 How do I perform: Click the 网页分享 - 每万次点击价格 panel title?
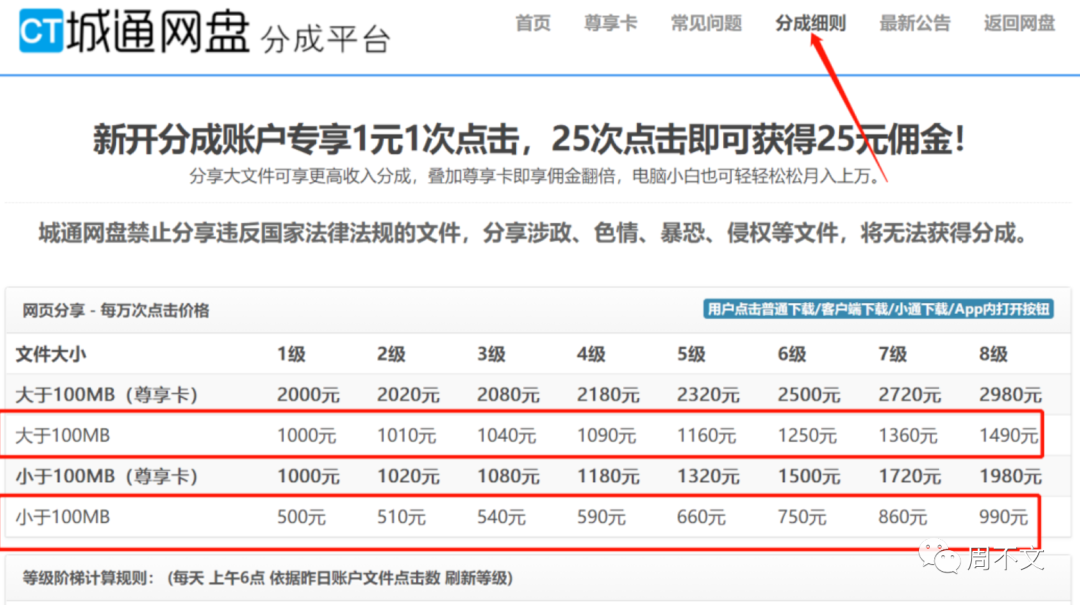[x=116, y=311]
